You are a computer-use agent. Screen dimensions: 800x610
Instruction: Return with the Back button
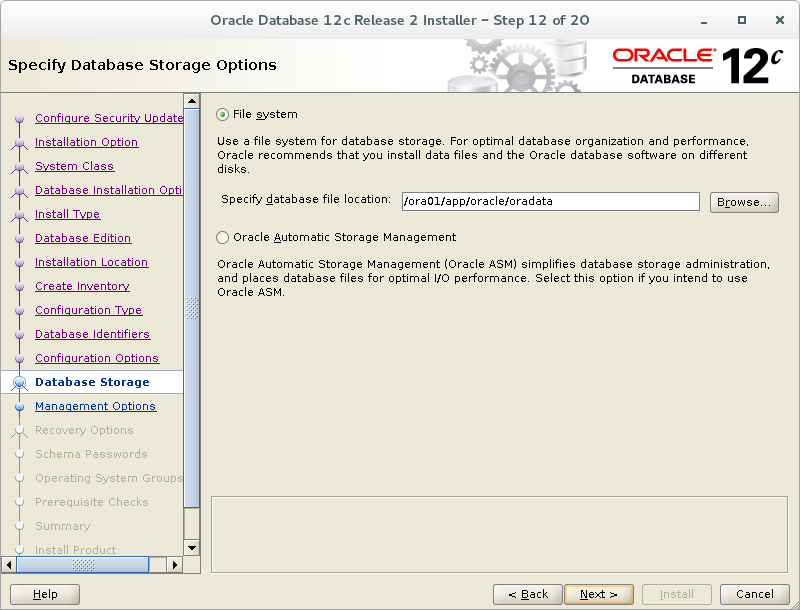528,594
